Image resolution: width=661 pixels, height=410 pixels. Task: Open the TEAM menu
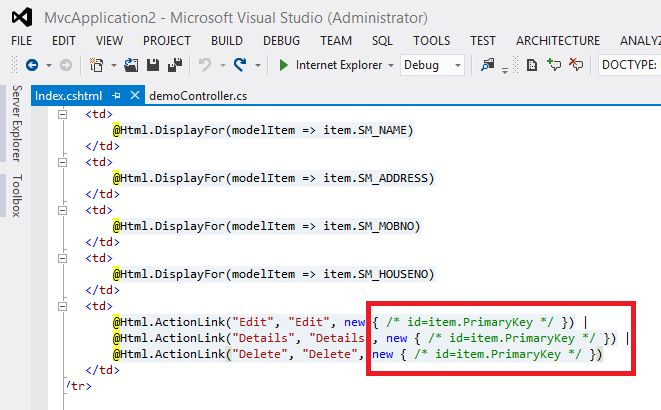click(336, 40)
